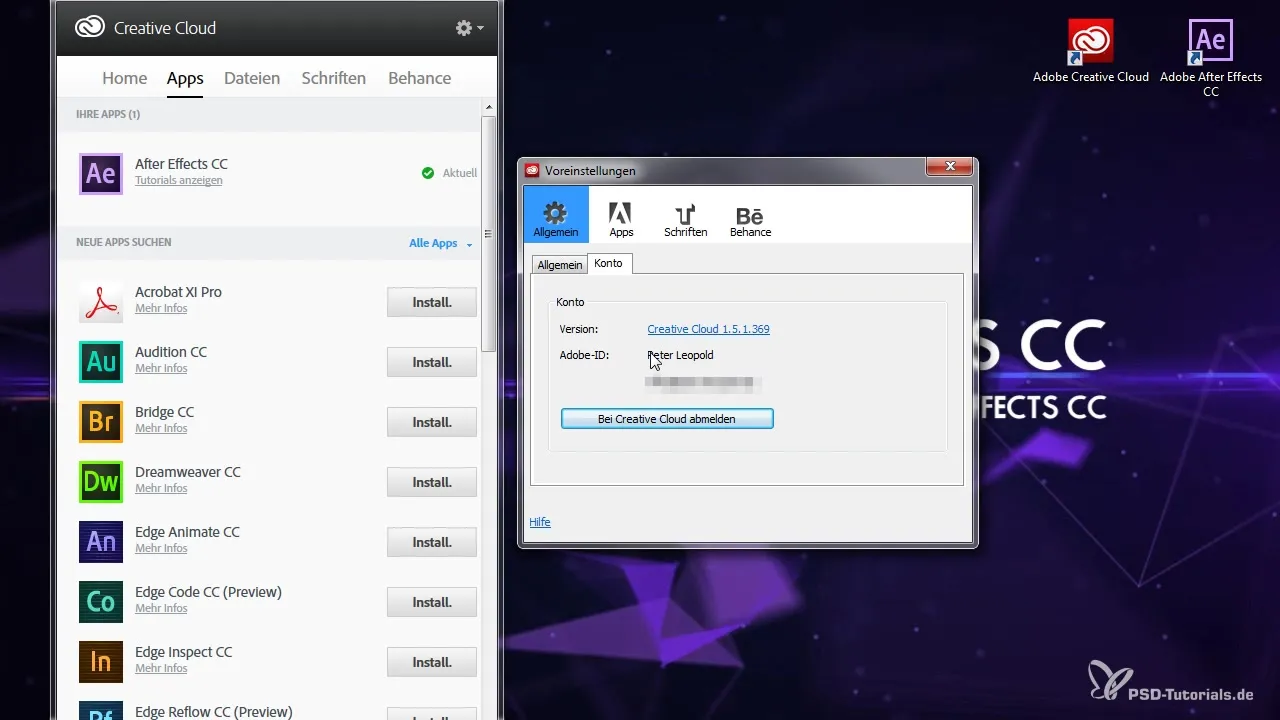Select the Konto sub-tab

608,263
